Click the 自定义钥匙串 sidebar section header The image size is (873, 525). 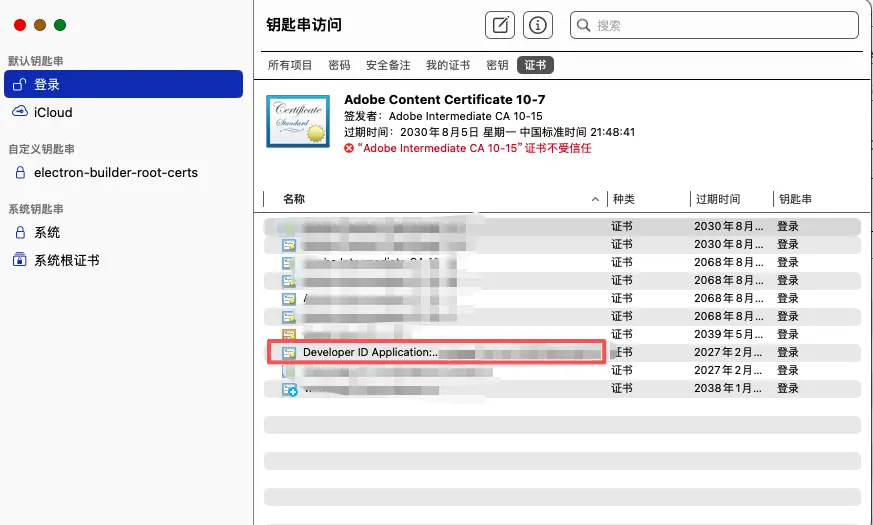coord(41,149)
